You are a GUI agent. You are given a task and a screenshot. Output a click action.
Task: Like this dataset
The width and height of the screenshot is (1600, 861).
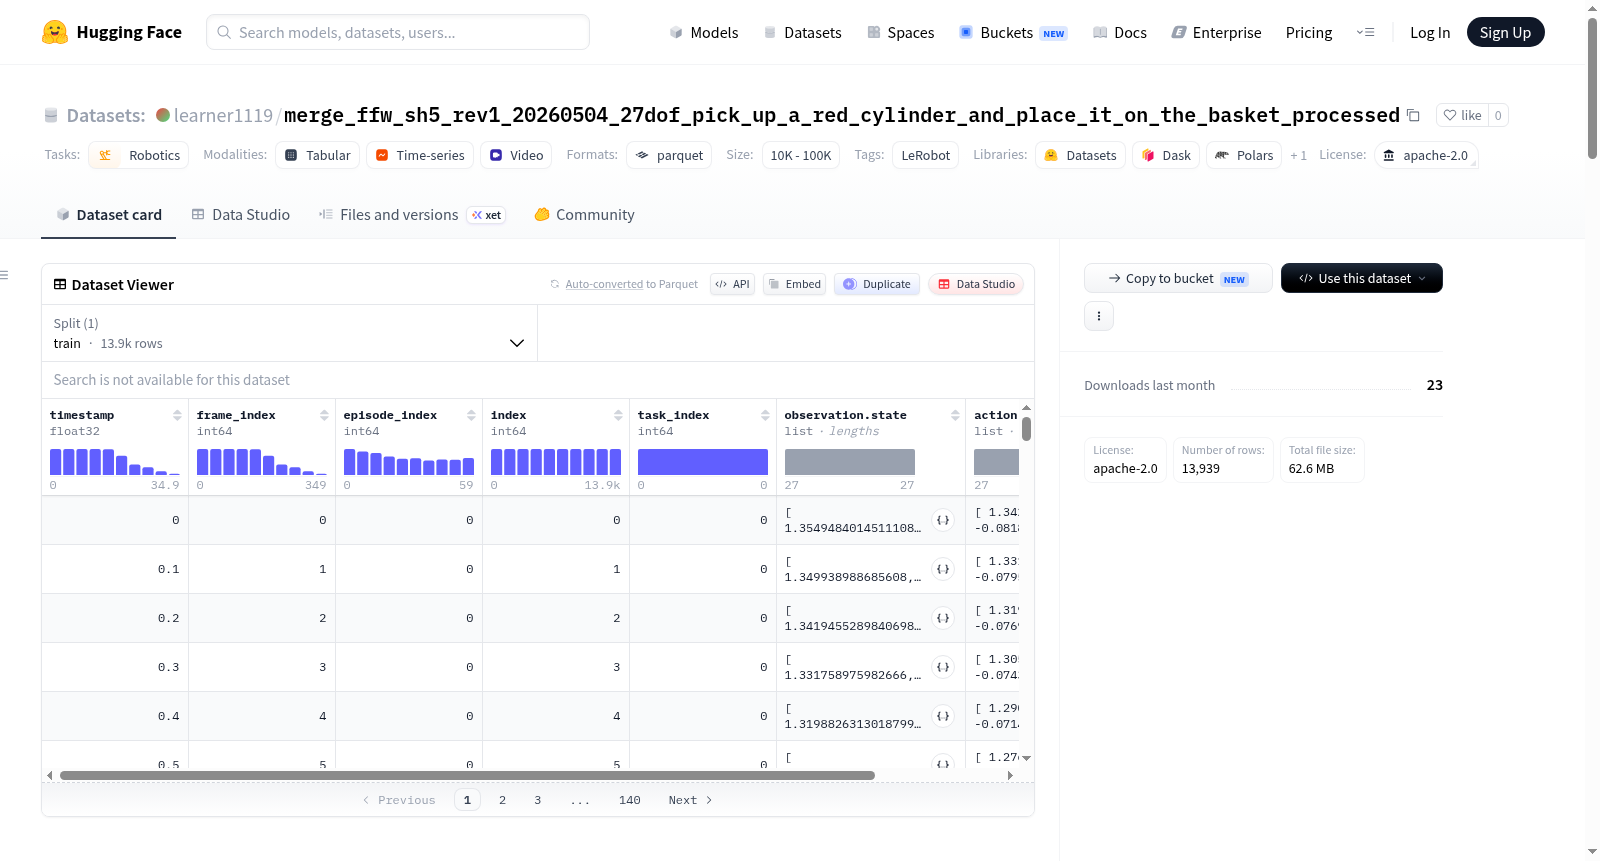[1462, 115]
